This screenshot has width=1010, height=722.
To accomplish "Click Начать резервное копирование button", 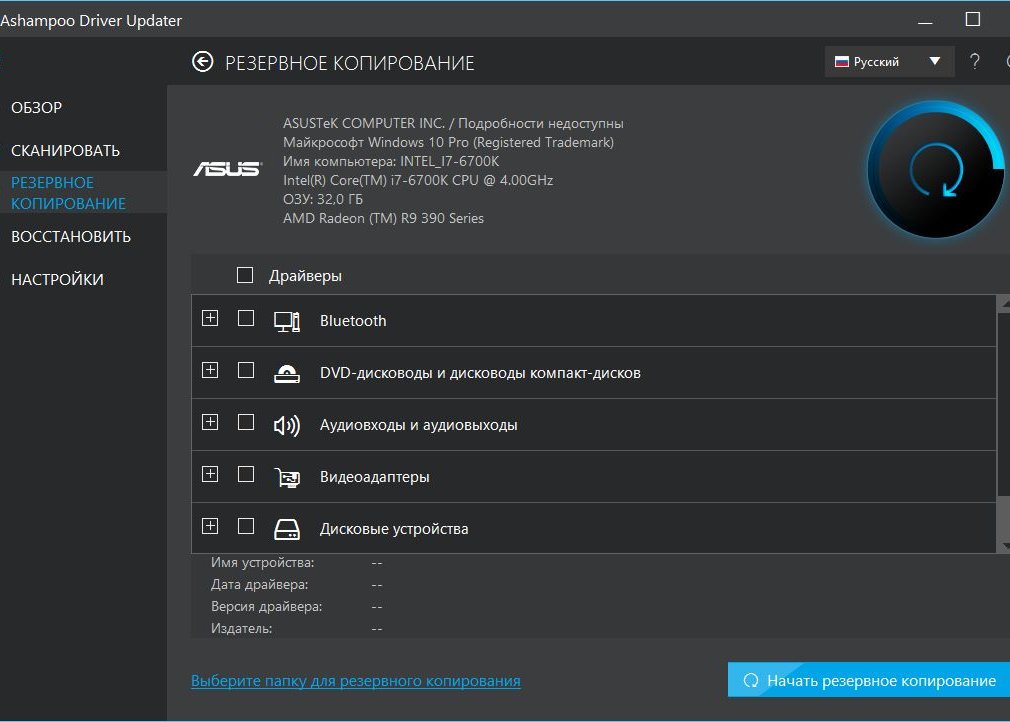I will click(869, 680).
